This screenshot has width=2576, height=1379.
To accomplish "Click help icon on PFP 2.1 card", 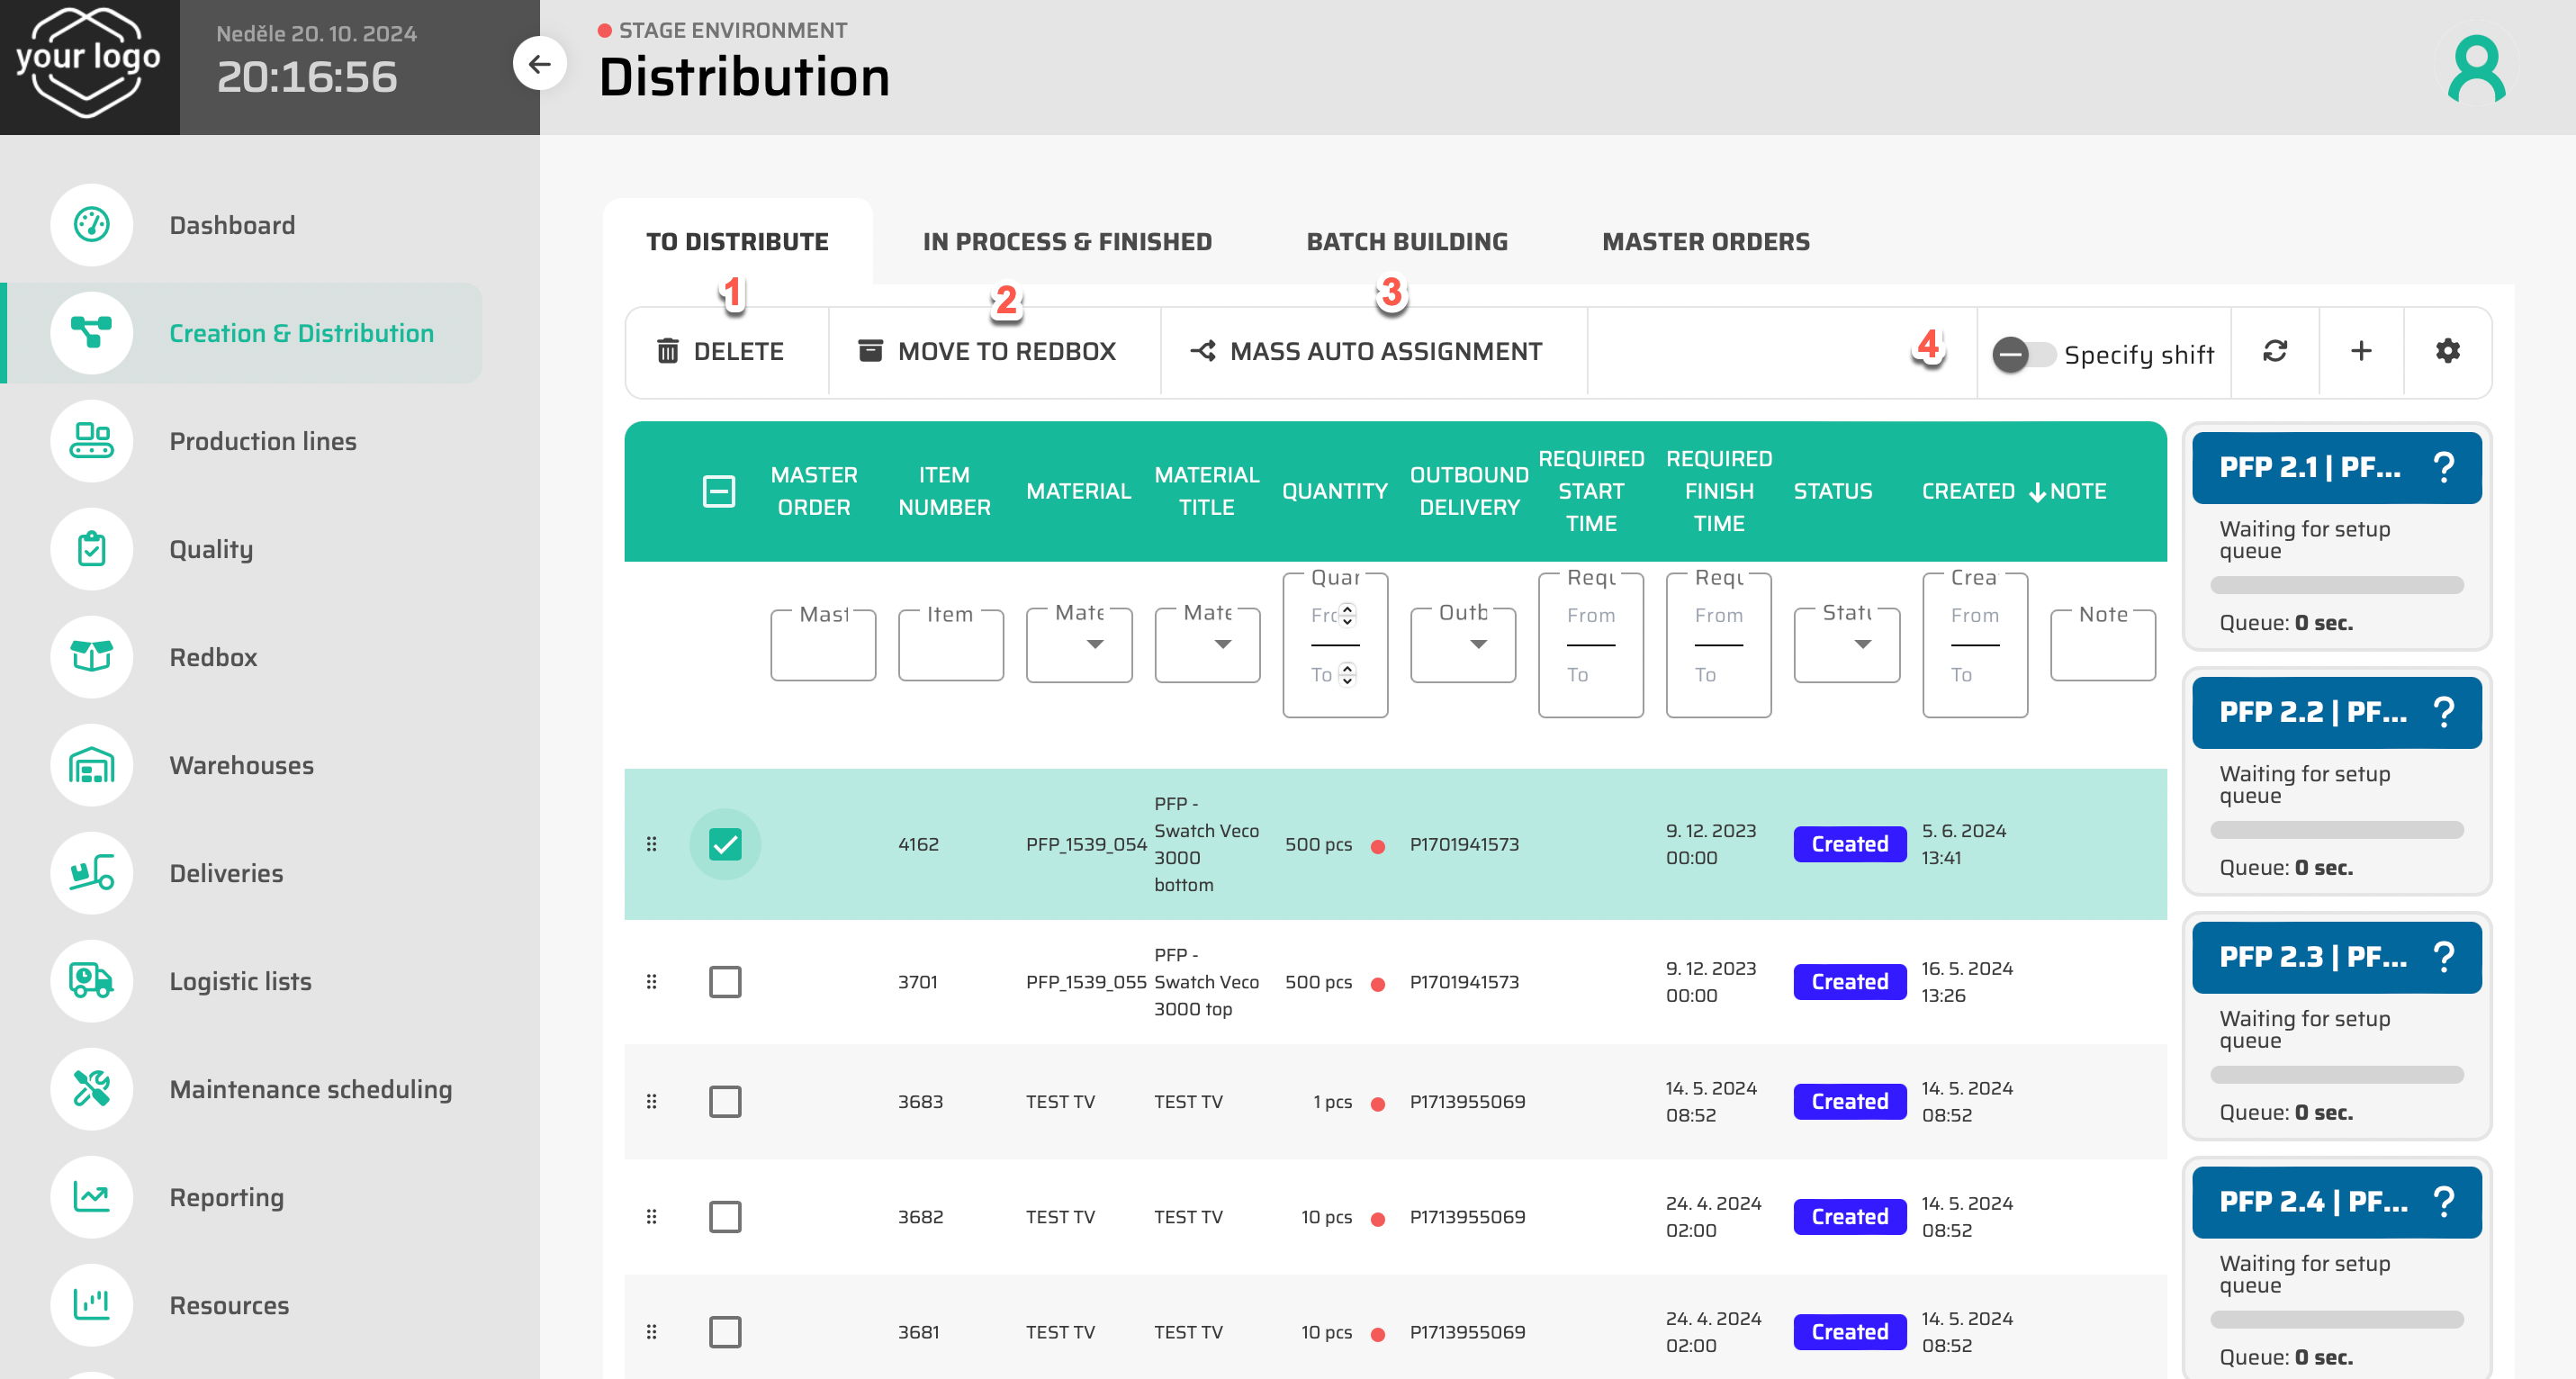I will tap(2443, 467).
